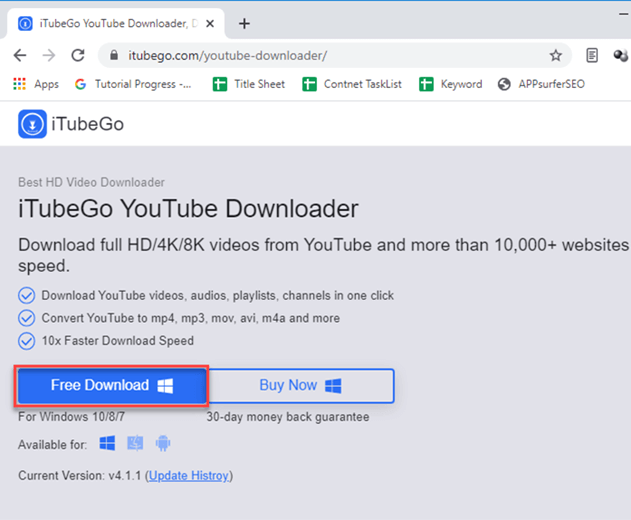This screenshot has width=631, height=520.
Task: Click the Convert YouTube to mp4 feature line
Action: pyautogui.click(x=191, y=318)
